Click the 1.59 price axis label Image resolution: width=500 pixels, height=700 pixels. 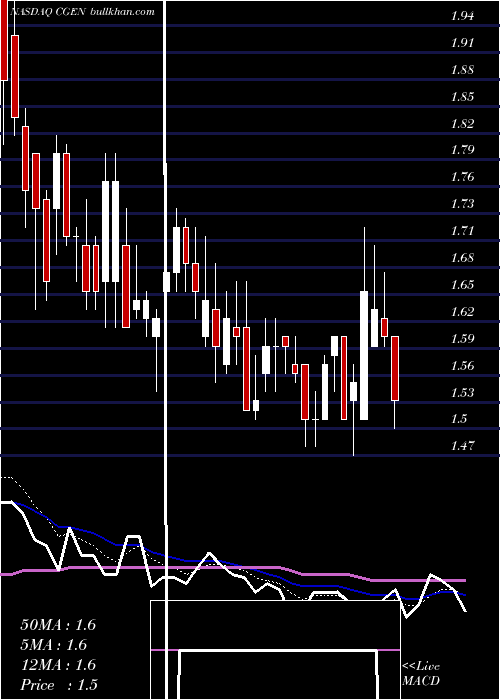click(x=462, y=338)
